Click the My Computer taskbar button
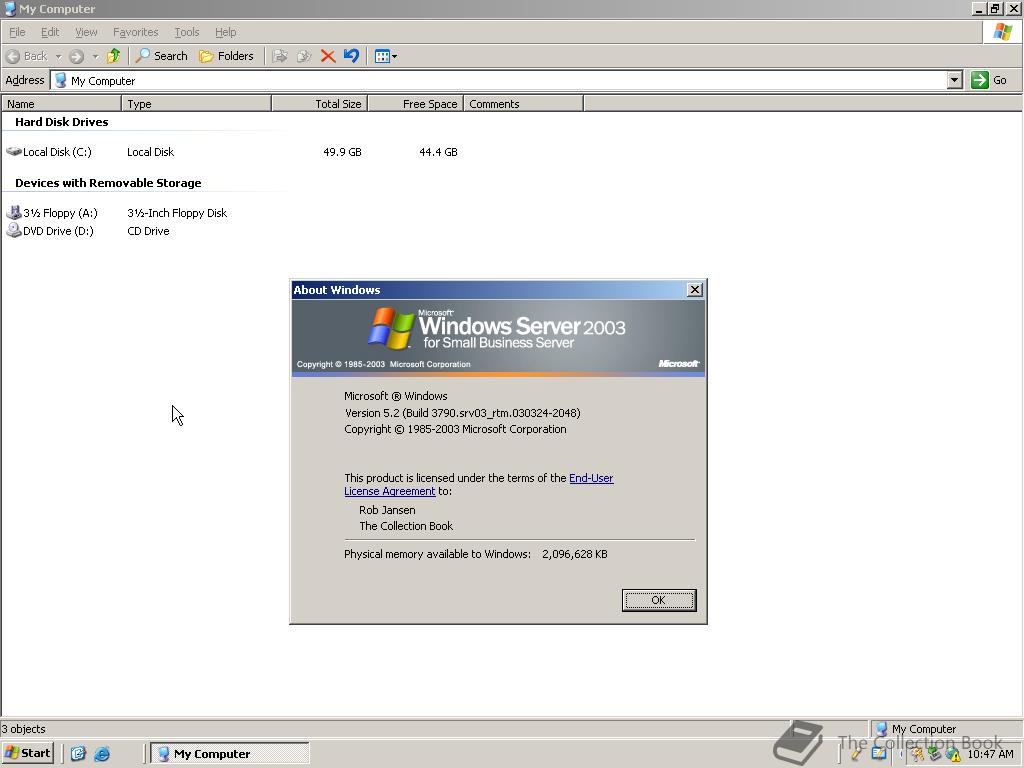The image size is (1024, 768). click(230, 754)
